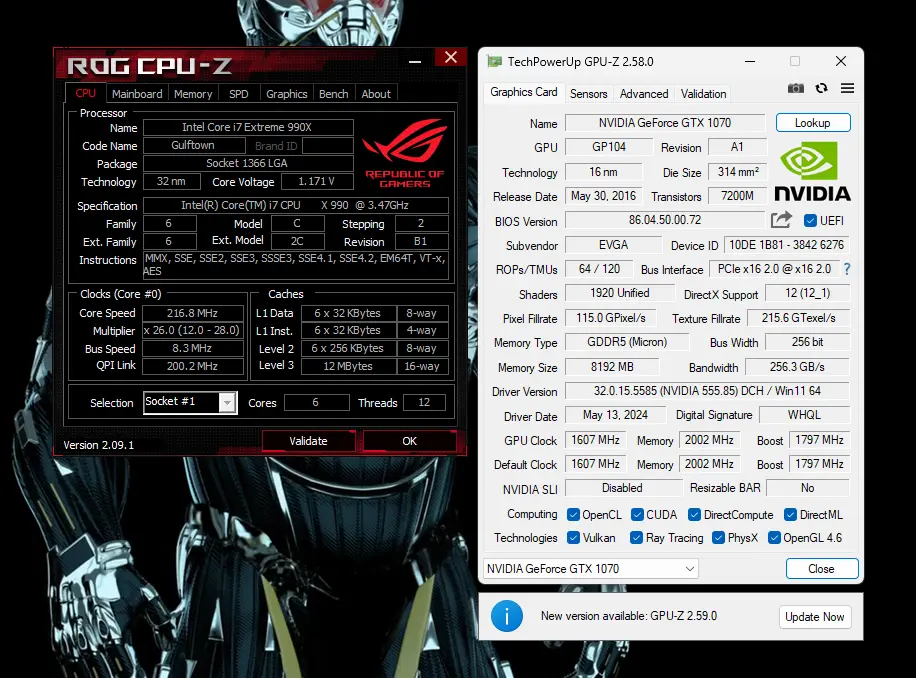The height and width of the screenshot is (678, 916).
Task: Open the Validation tab in GPU-Z
Action: (703, 94)
